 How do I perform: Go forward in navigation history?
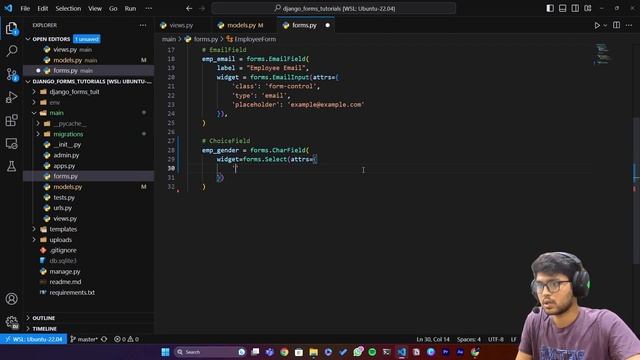click(x=202, y=9)
